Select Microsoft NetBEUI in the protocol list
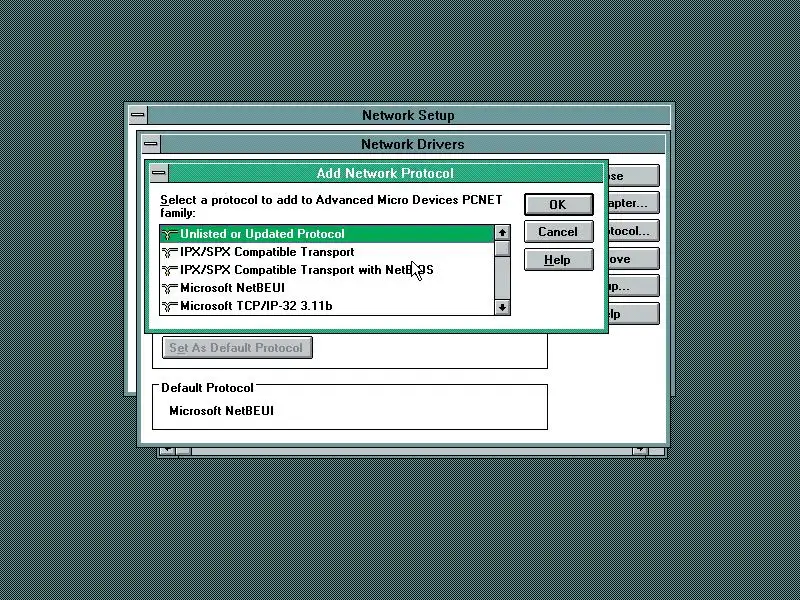Viewport: 800px width, 600px height. (x=327, y=288)
